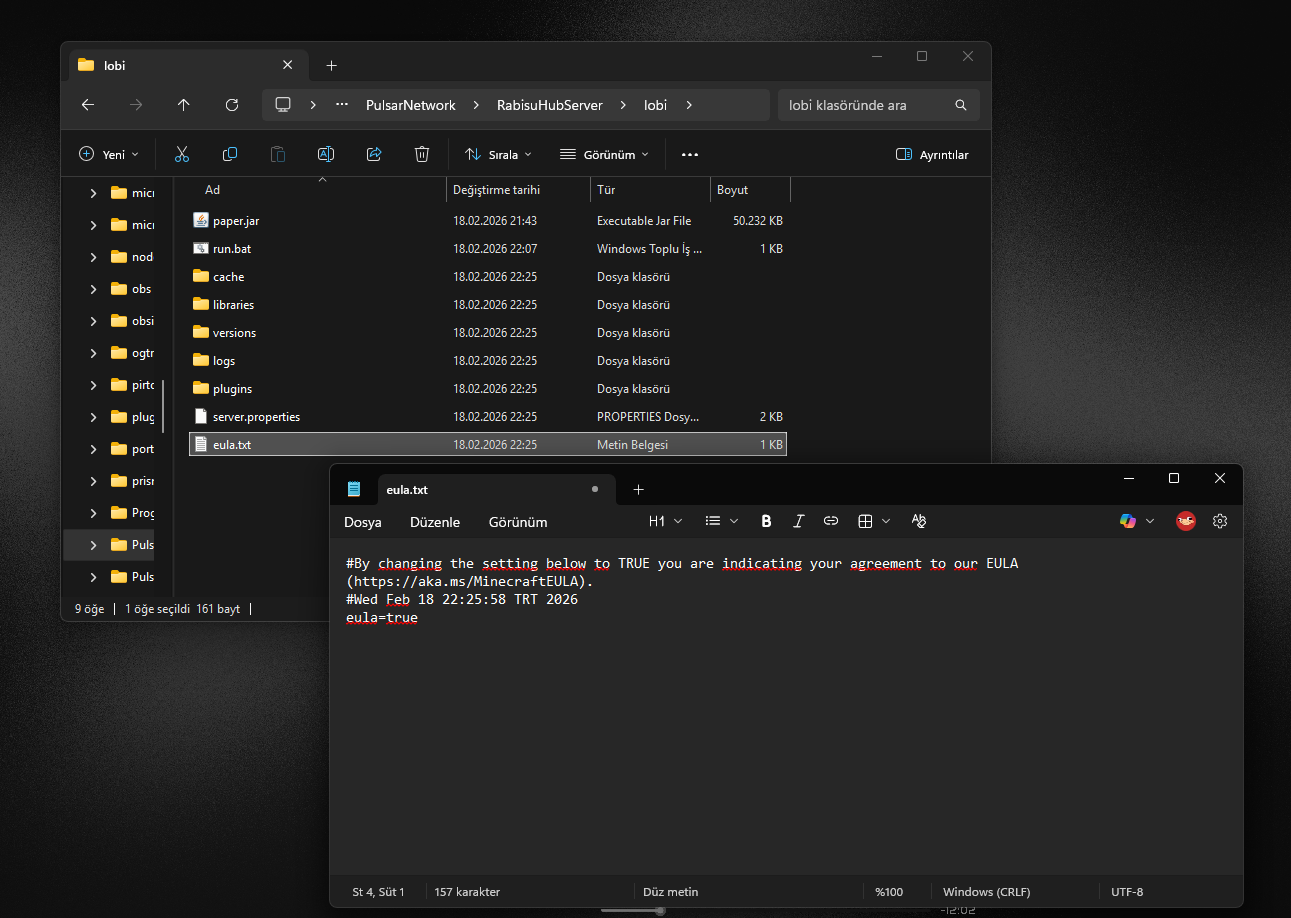Screen dimensions: 1291x918
Task: Open the breadcrumb overflow ellipsis in address bar
Action: [x=342, y=105]
